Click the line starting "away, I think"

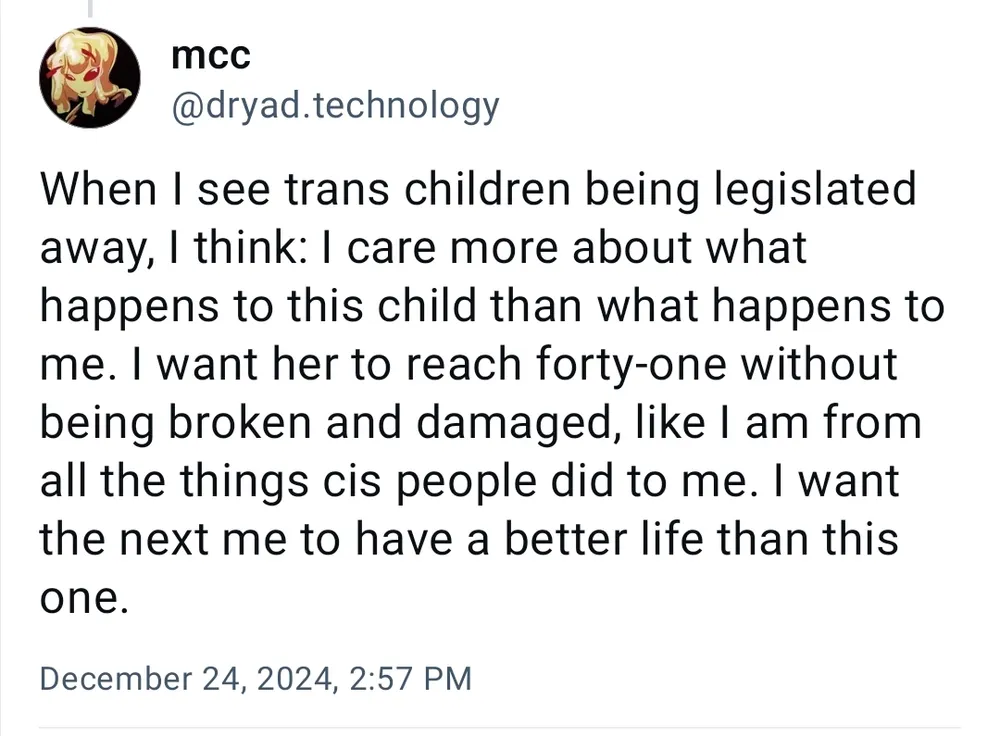click(x=422, y=248)
